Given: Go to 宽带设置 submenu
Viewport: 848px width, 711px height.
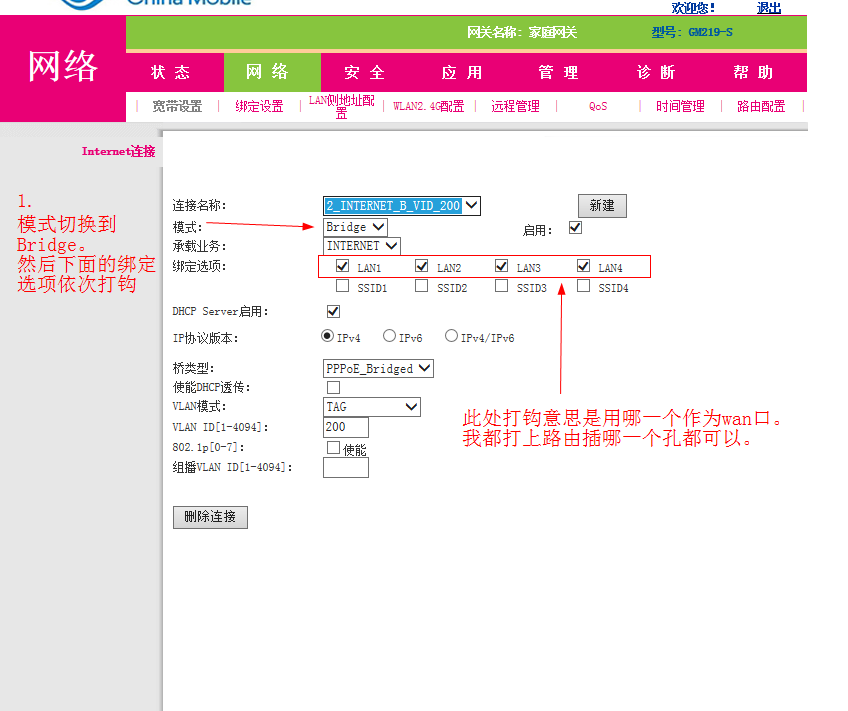Looking at the screenshot, I should coord(177,107).
